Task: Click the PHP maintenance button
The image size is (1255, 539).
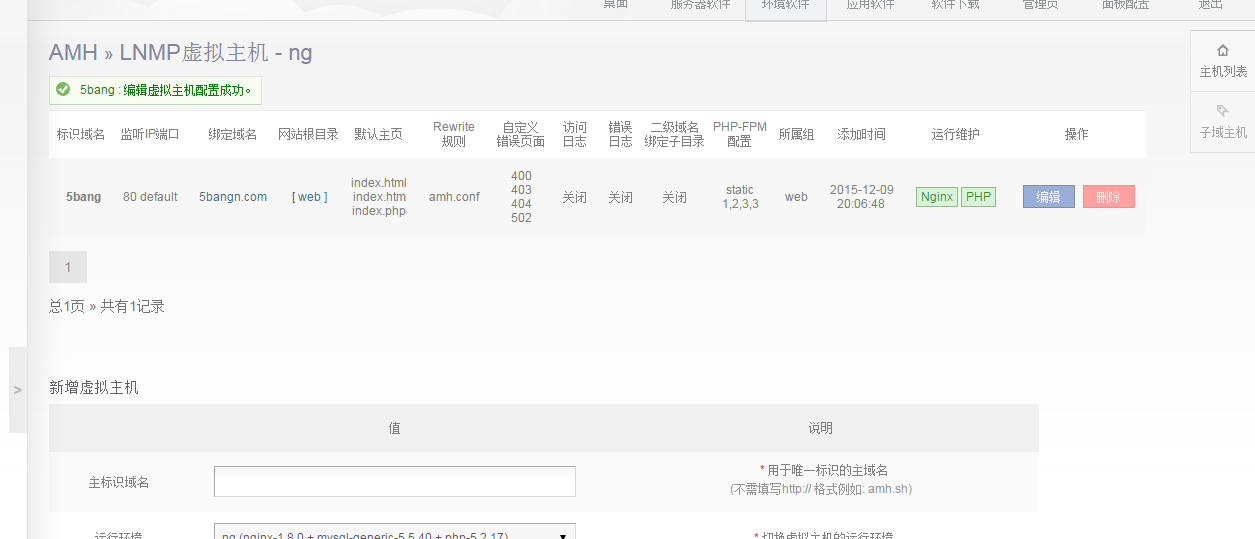Action: 978,197
